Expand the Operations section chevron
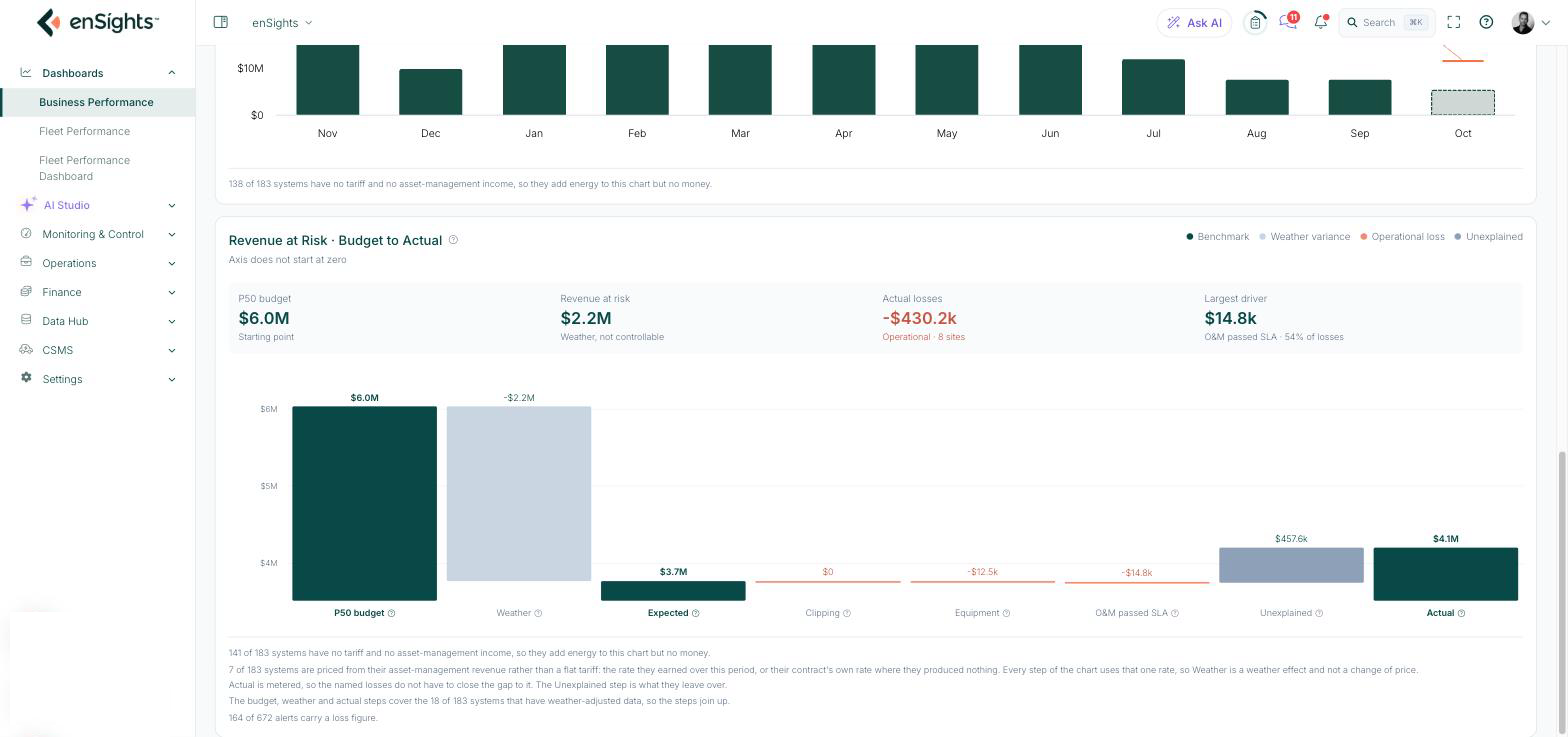Viewport: 1568px width, 737px height. (171, 263)
